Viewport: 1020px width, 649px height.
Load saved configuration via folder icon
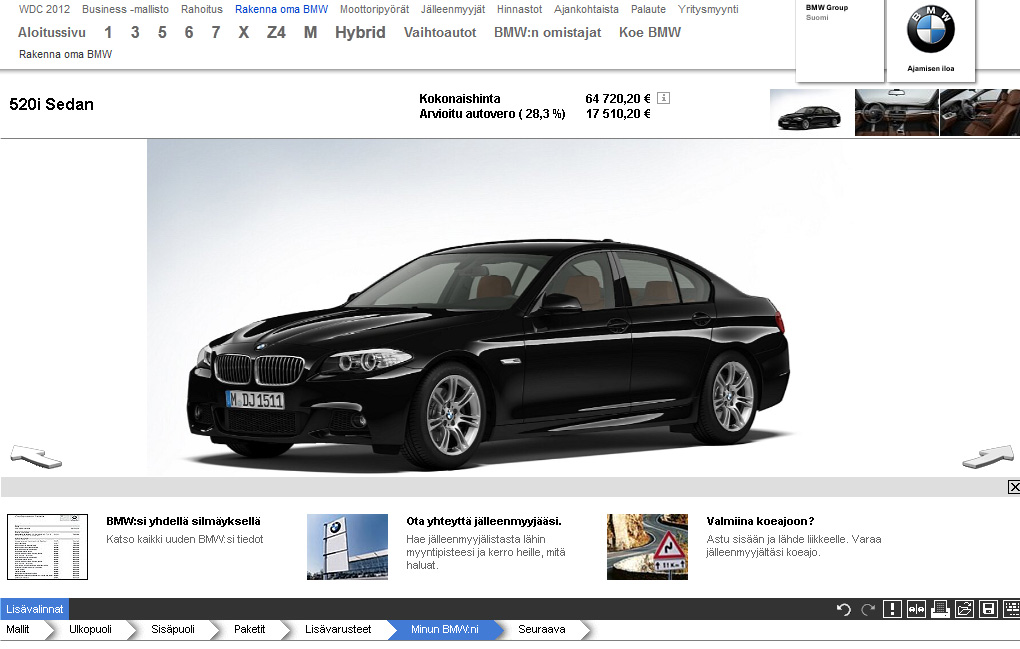click(x=964, y=609)
